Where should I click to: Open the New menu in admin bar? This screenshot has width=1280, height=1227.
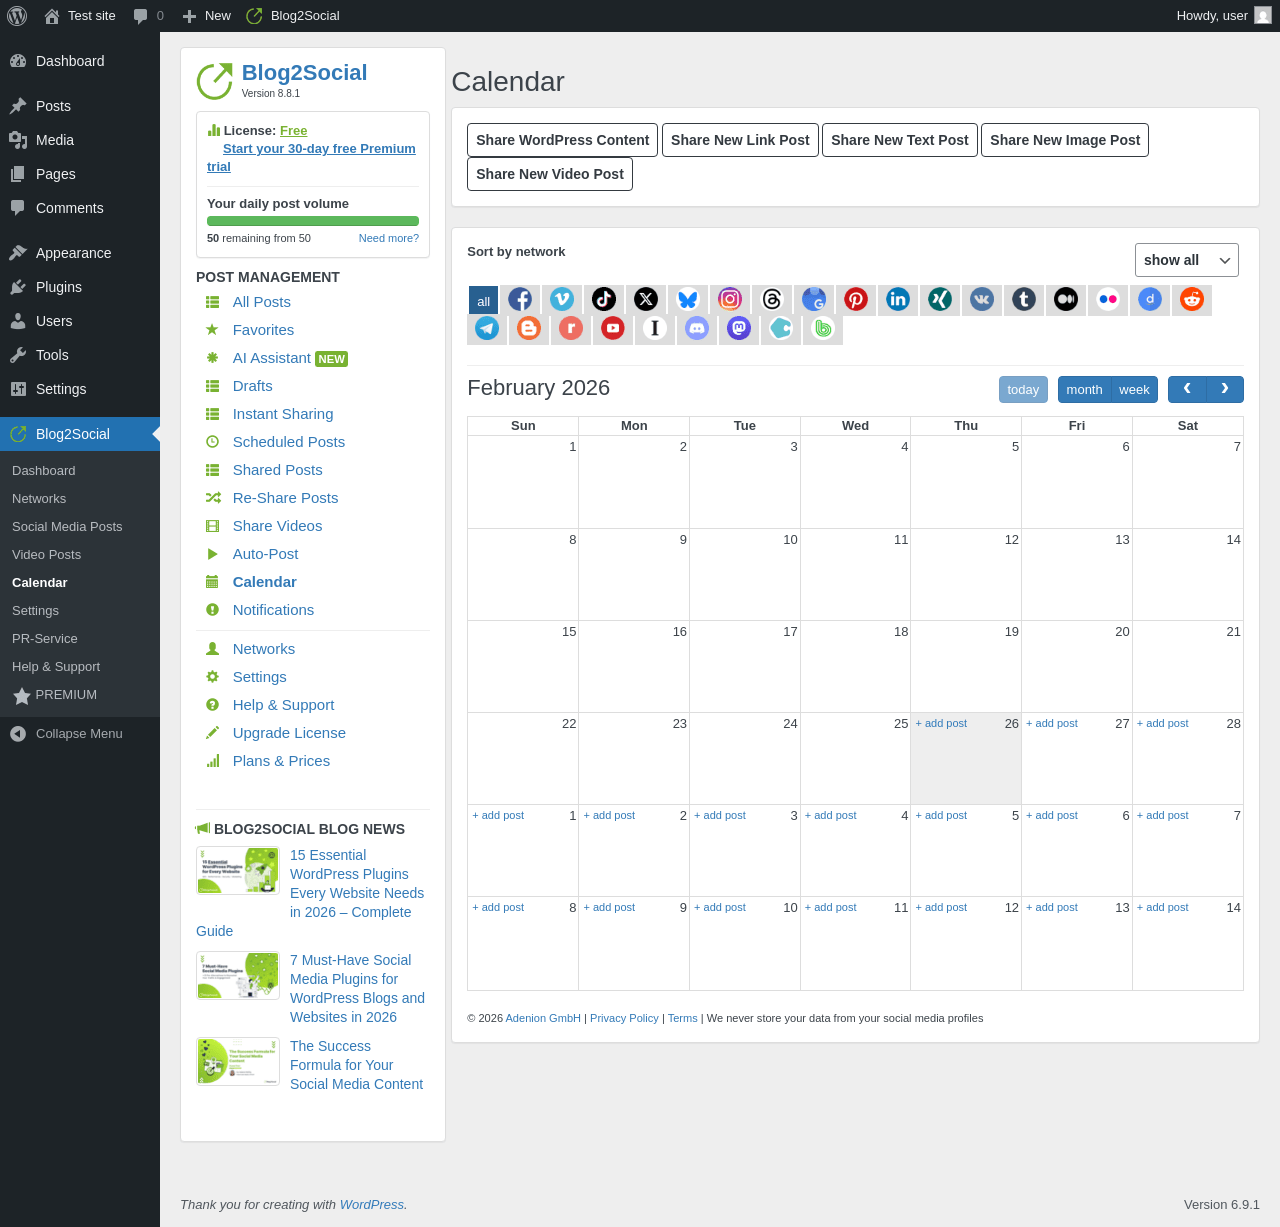point(207,16)
